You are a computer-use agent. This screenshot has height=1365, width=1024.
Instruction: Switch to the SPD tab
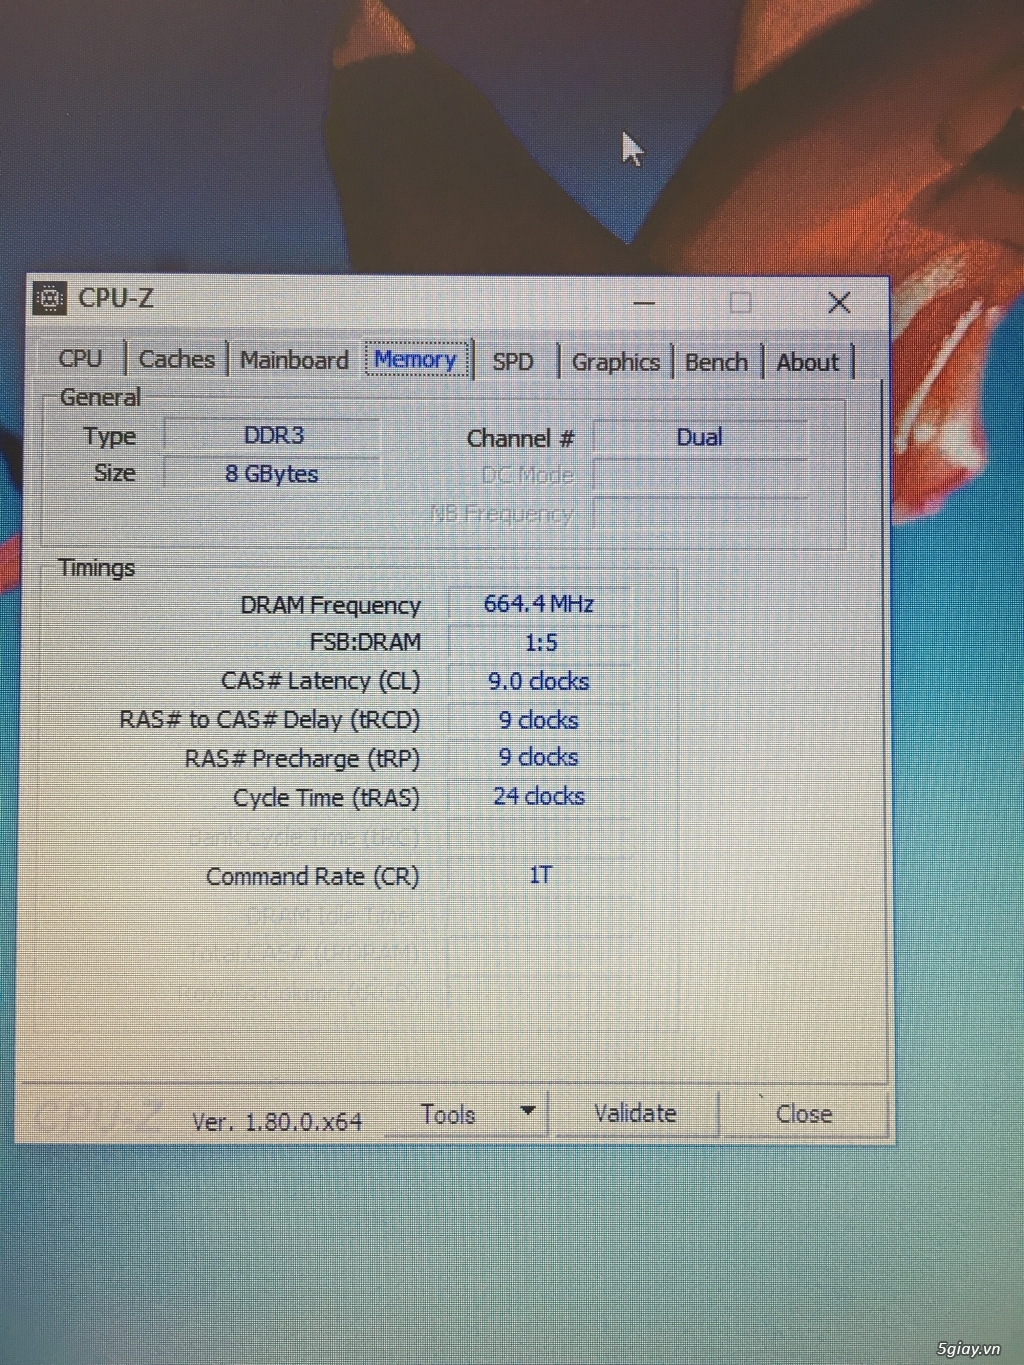tap(513, 361)
